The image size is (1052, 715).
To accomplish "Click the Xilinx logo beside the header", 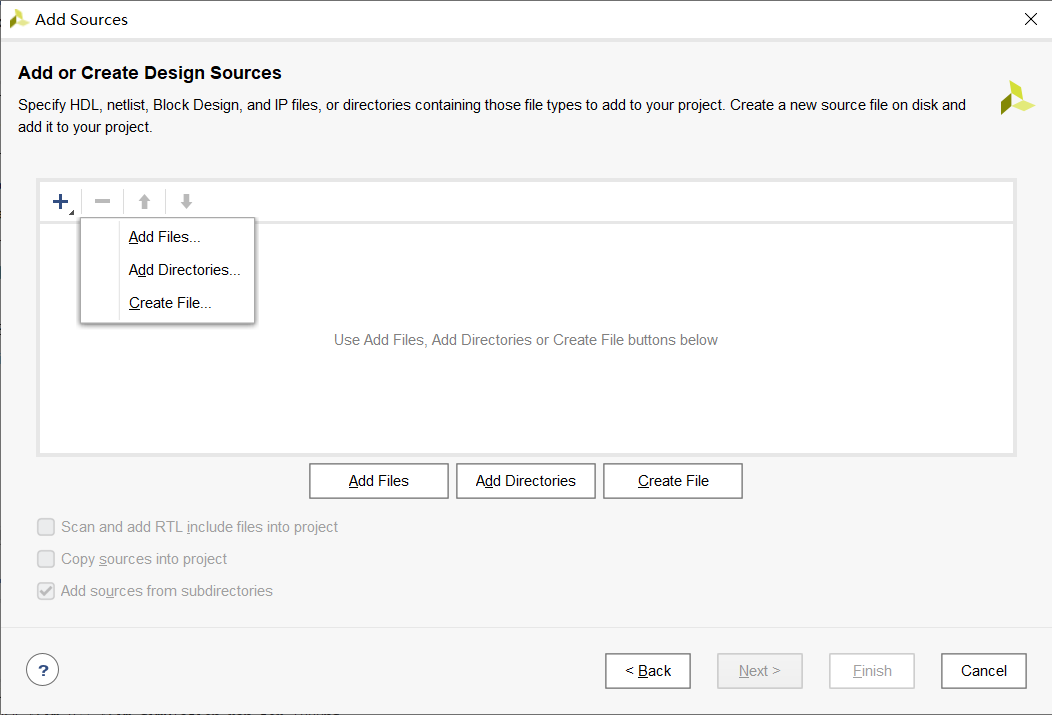I will (1017, 98).
